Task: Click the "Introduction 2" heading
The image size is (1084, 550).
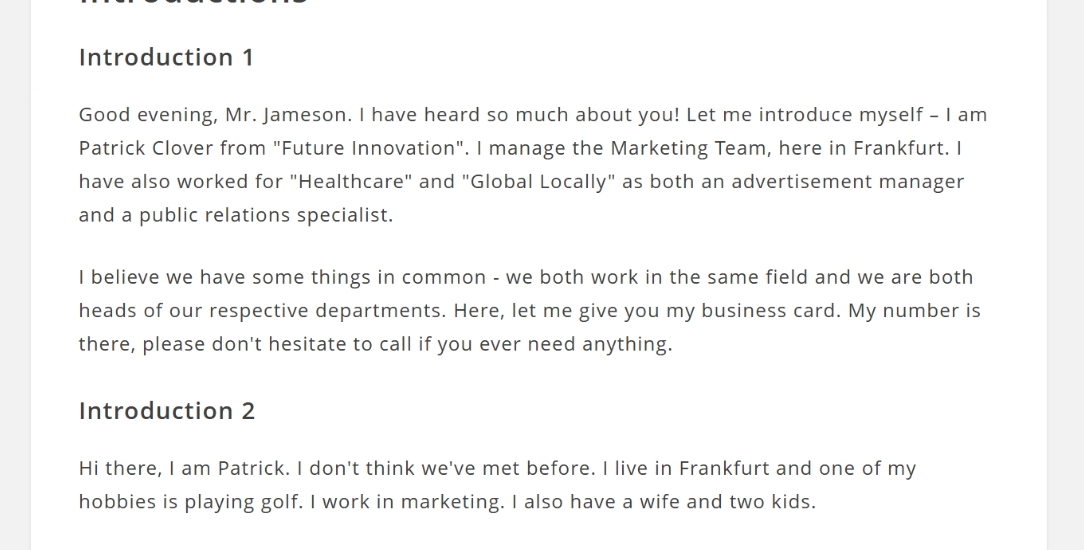Action: [x=167, y=411]
